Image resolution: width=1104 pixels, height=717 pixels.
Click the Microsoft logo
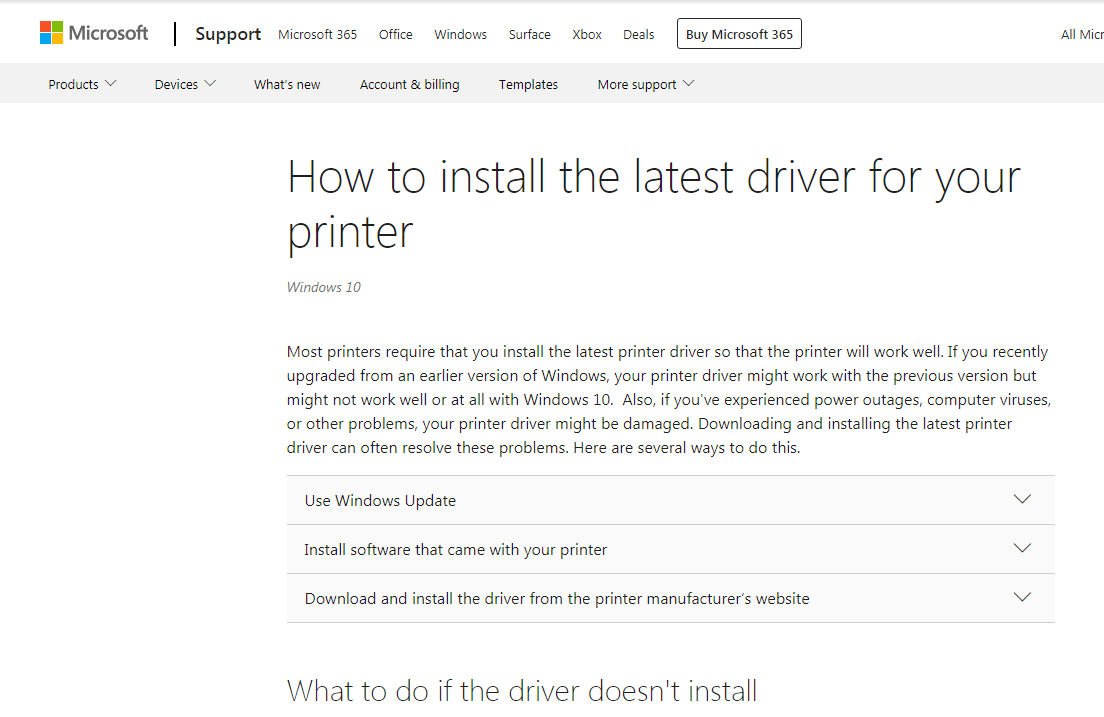coord(94,33)
